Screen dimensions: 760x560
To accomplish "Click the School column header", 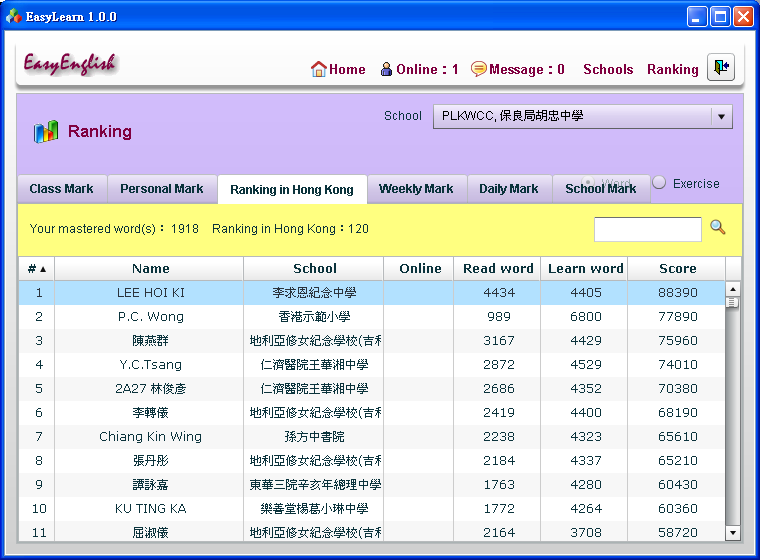I will (315, 269).
